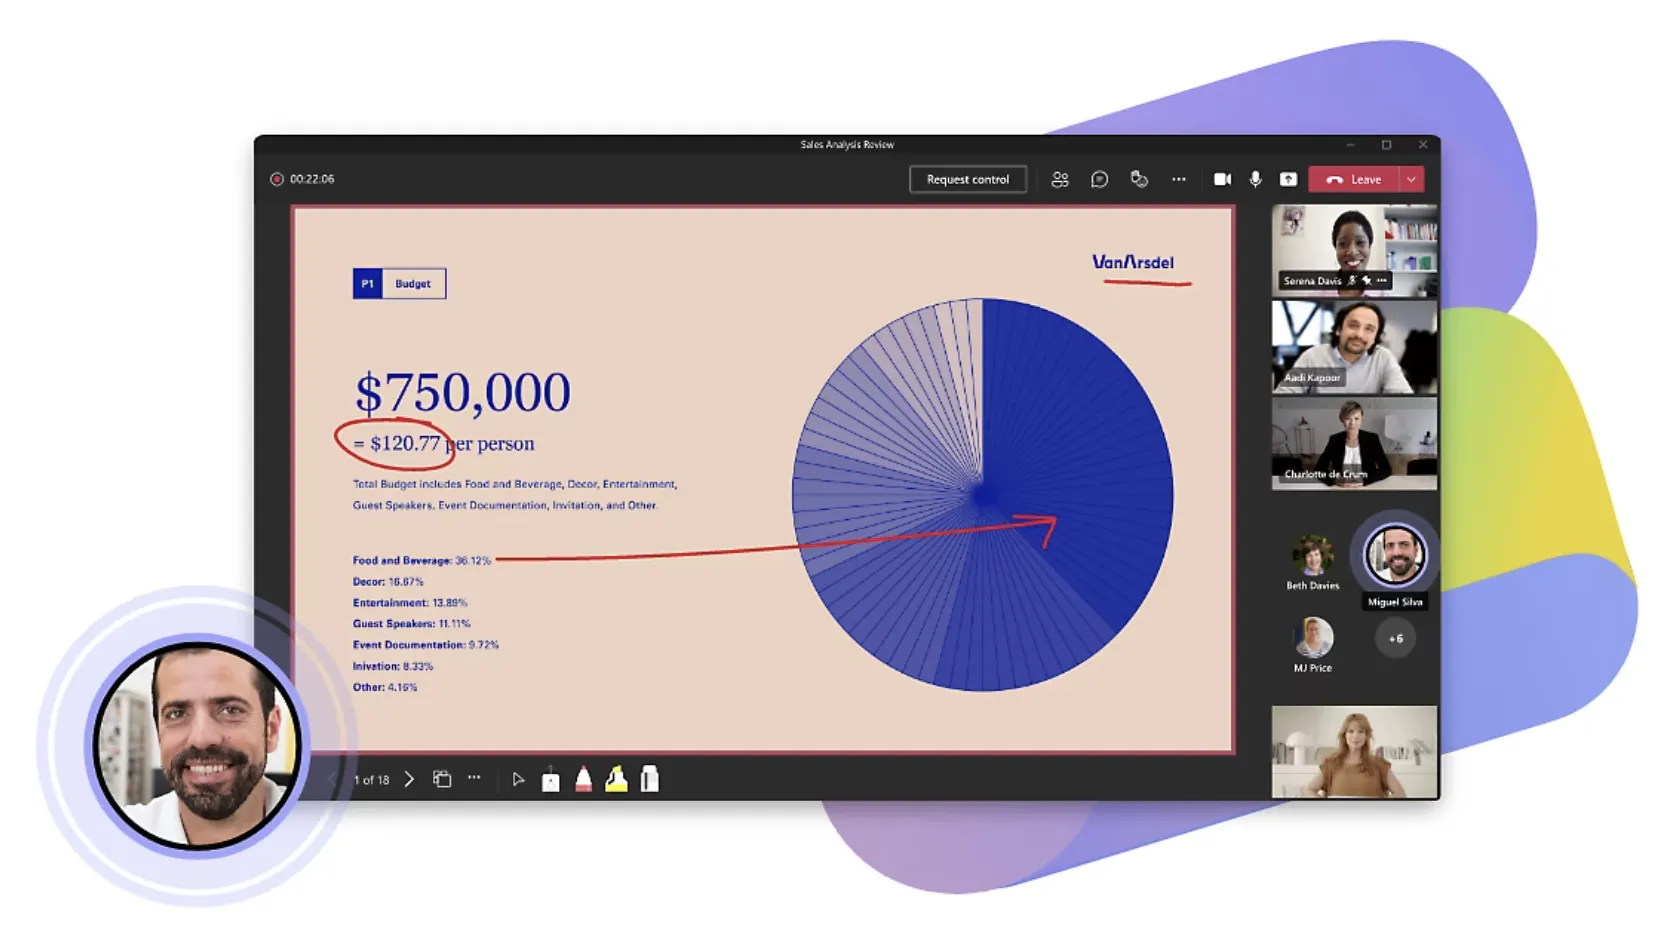Click the recording indicator icon
Viewport: 1676px width, 938px height.
[x=277, y=179]
